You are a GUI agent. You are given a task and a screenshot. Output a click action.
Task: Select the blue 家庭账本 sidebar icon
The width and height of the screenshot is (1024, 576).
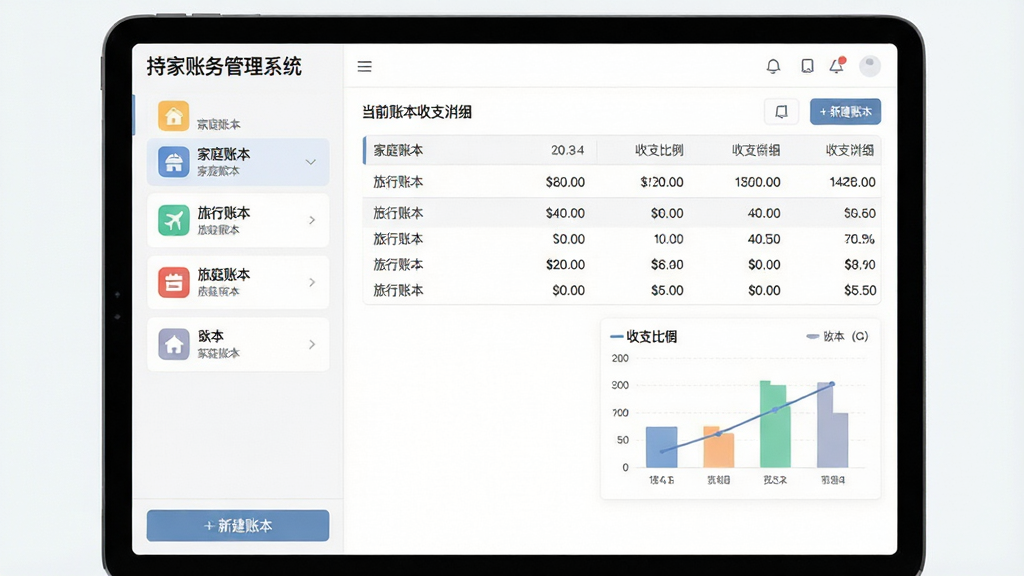pyautogui.click(x=173, y=162)
